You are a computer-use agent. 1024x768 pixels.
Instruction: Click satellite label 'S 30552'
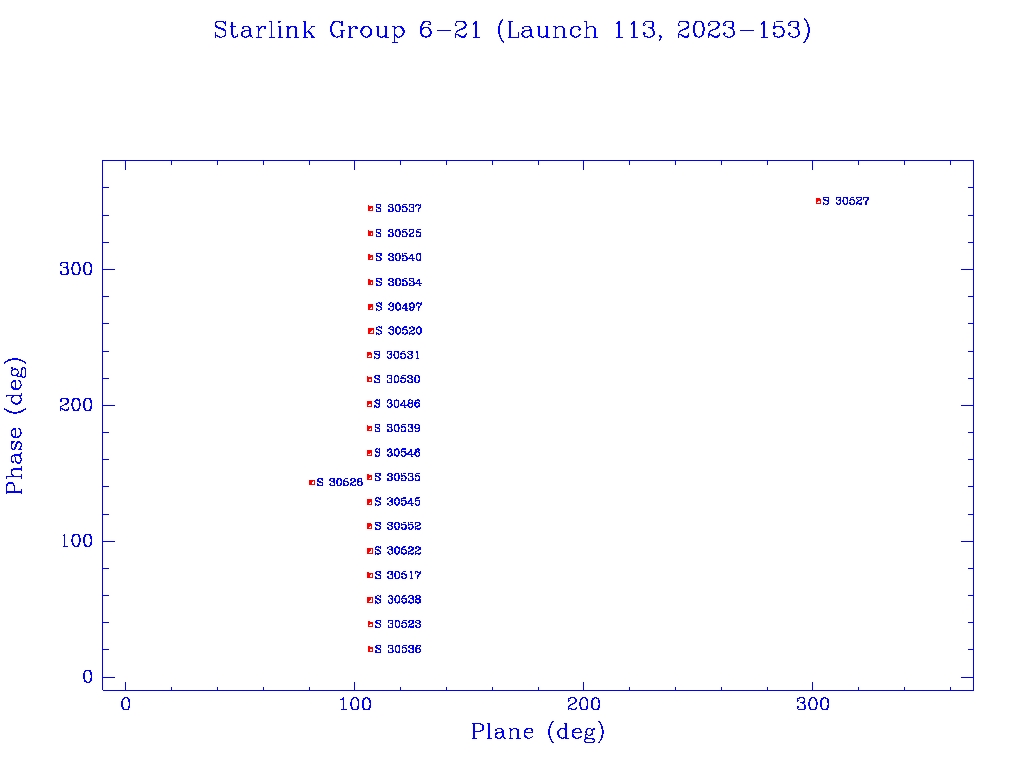pyautogui.click(x=398, y=526)
